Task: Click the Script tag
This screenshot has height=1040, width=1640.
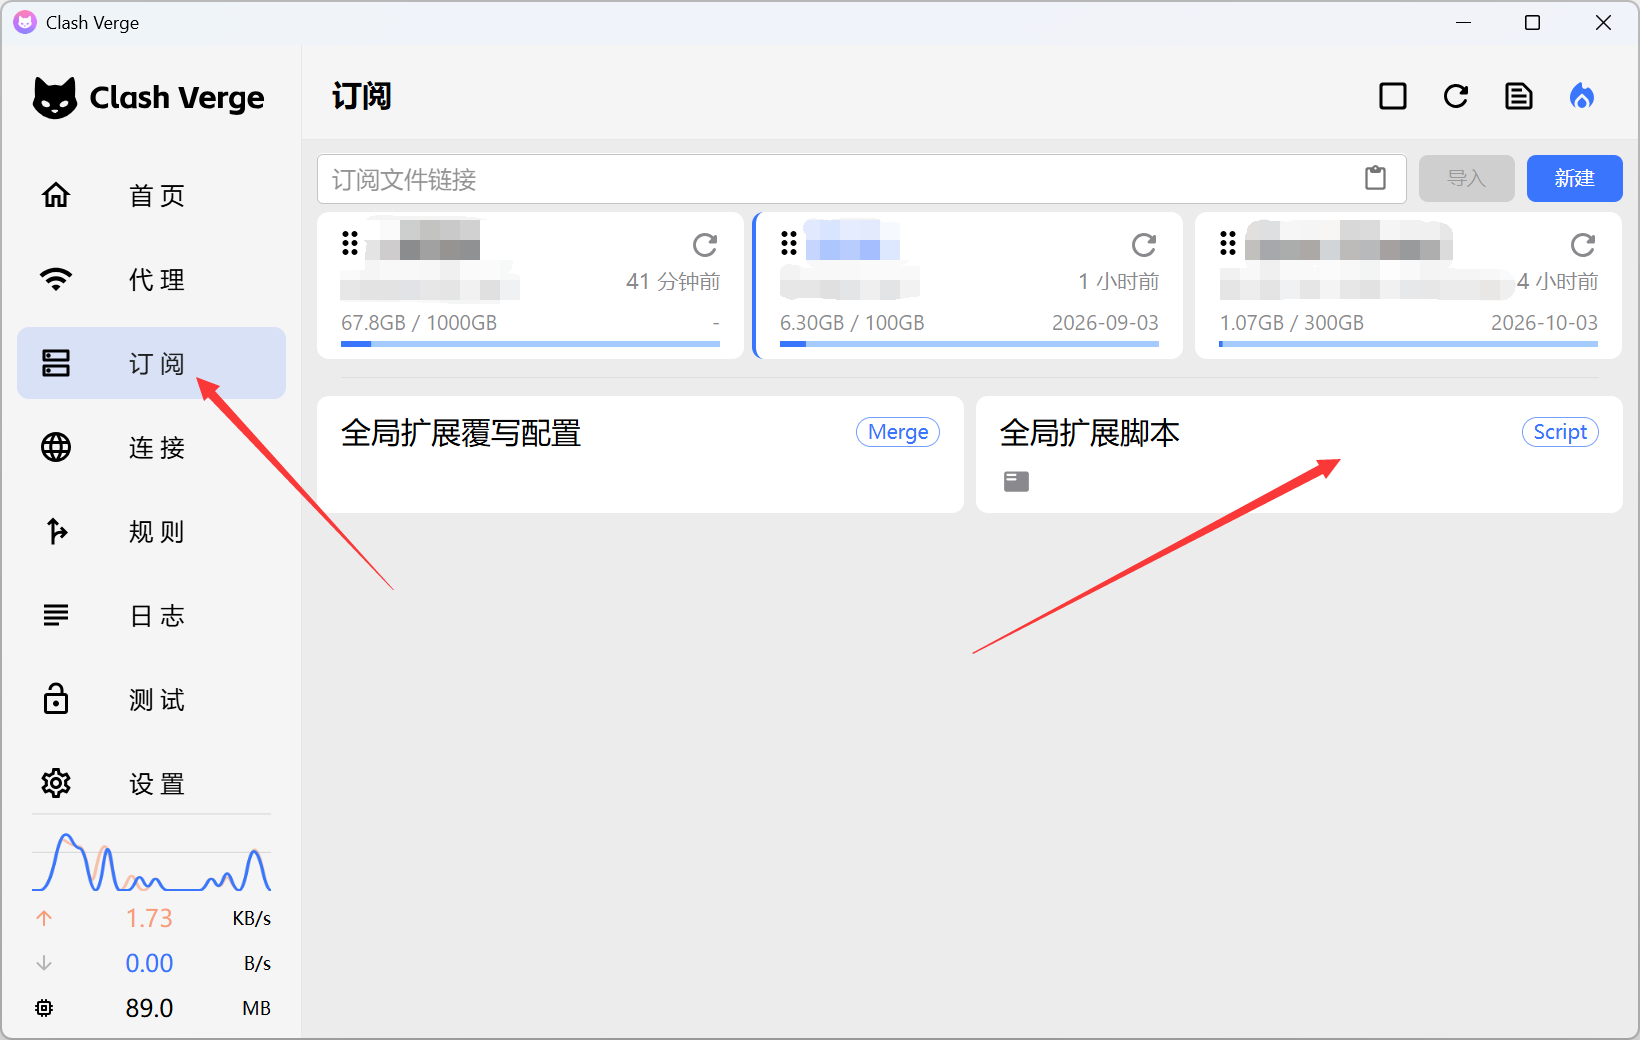Action: [1560, 432]
